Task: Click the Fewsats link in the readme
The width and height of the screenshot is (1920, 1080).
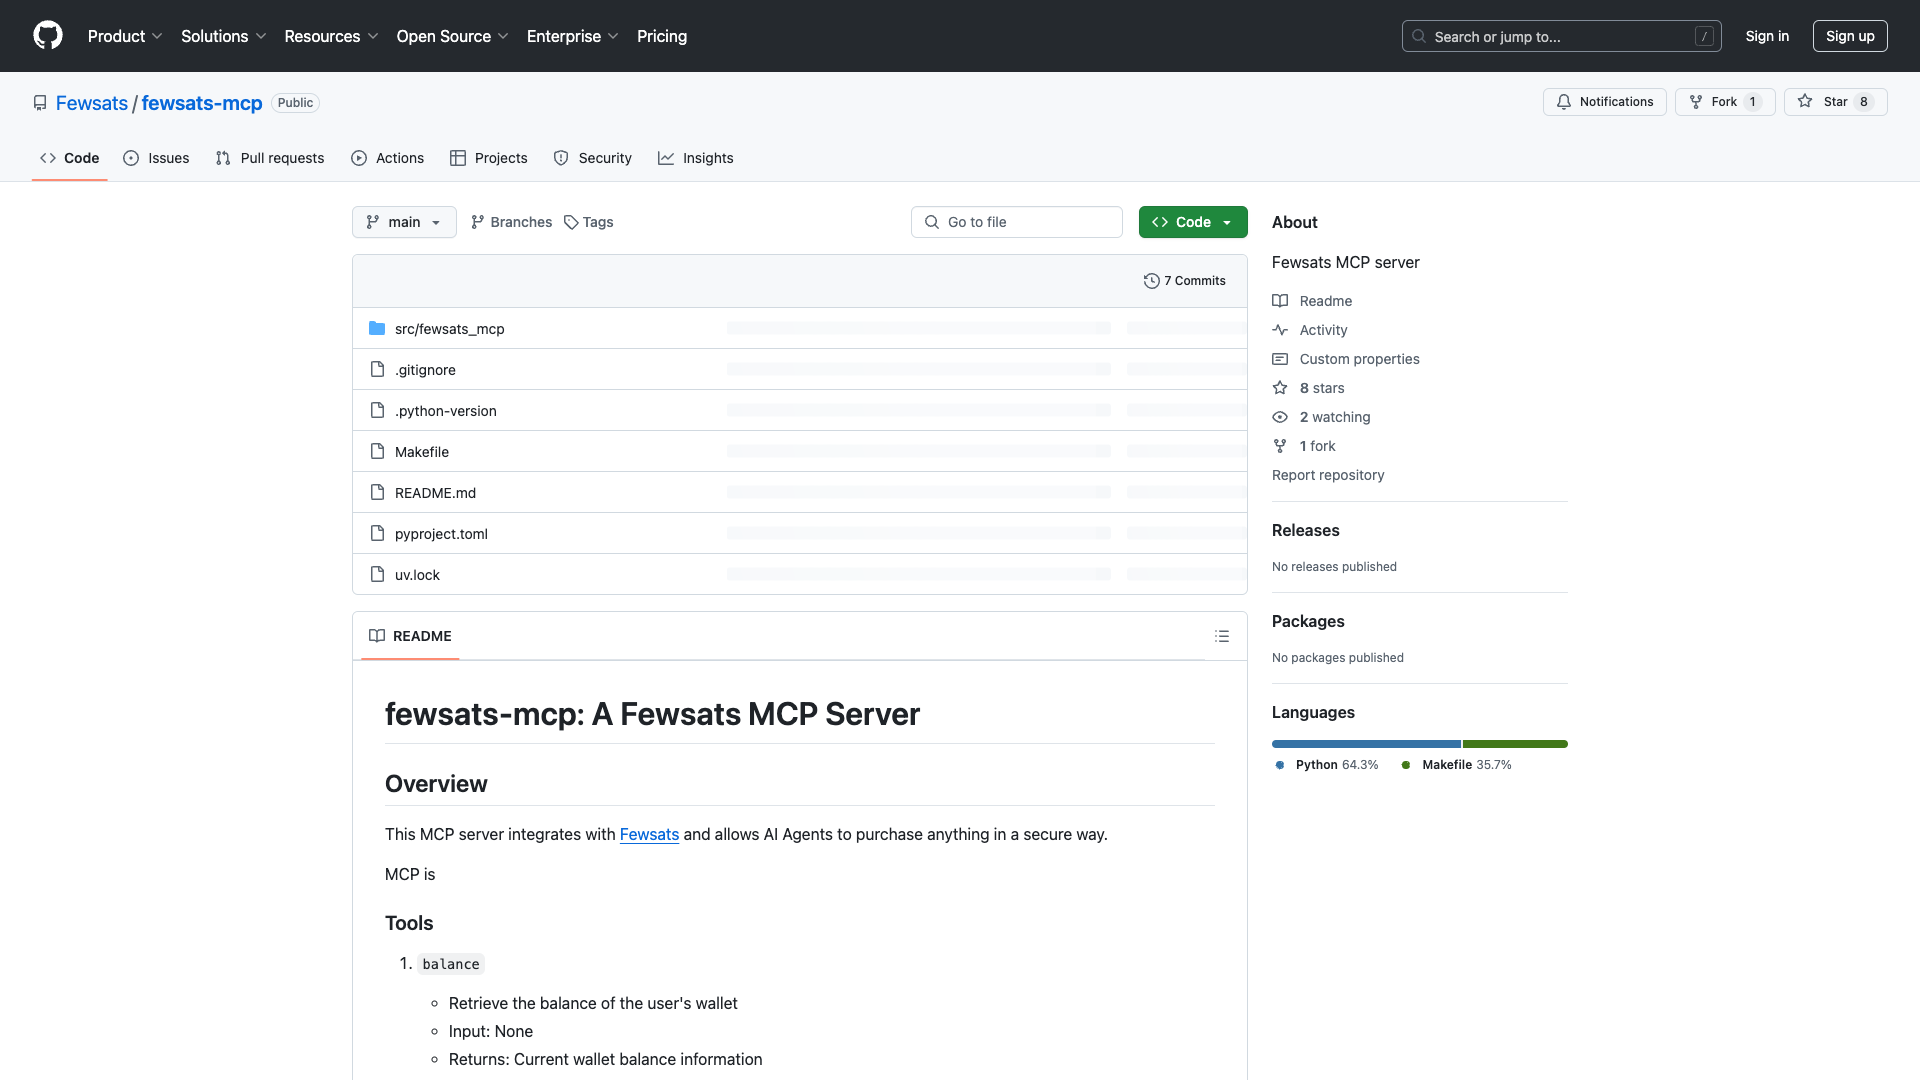Action: [x=649, y=834]
